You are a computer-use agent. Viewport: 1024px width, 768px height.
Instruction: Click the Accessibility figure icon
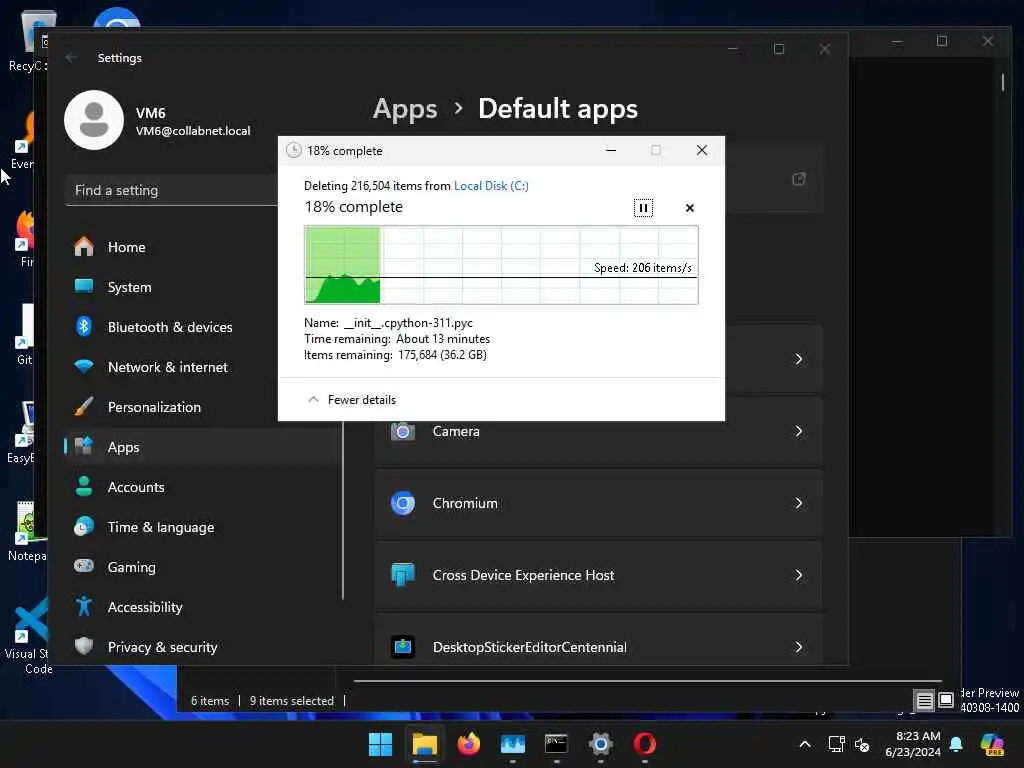84,606
